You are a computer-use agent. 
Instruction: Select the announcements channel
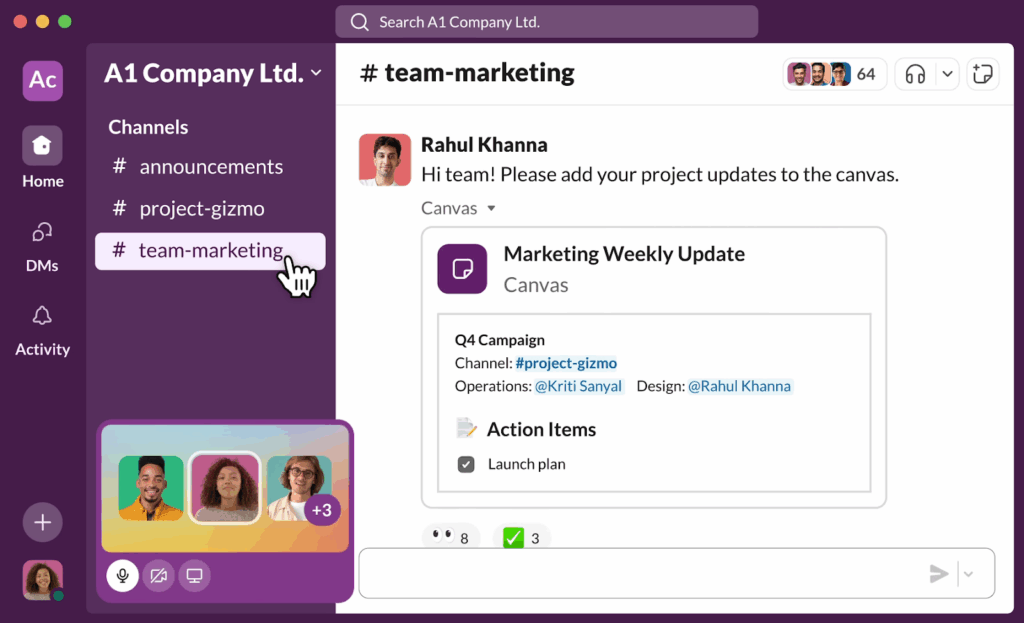pos(210,167)
